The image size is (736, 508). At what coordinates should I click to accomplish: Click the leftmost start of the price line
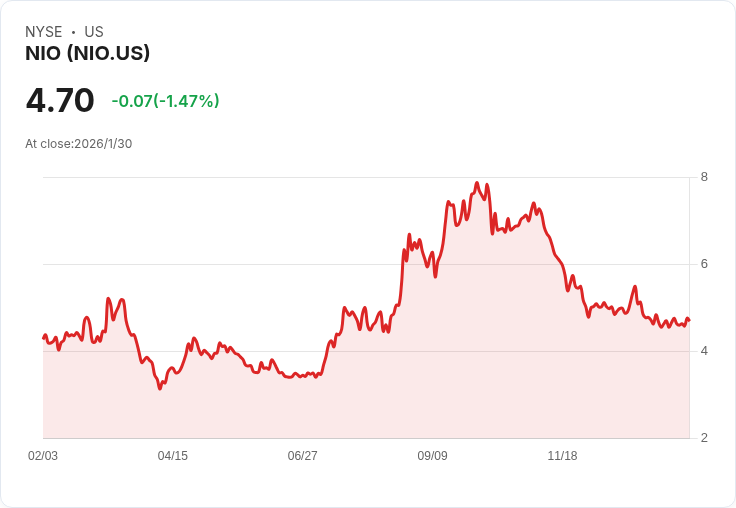pos(43,338)
